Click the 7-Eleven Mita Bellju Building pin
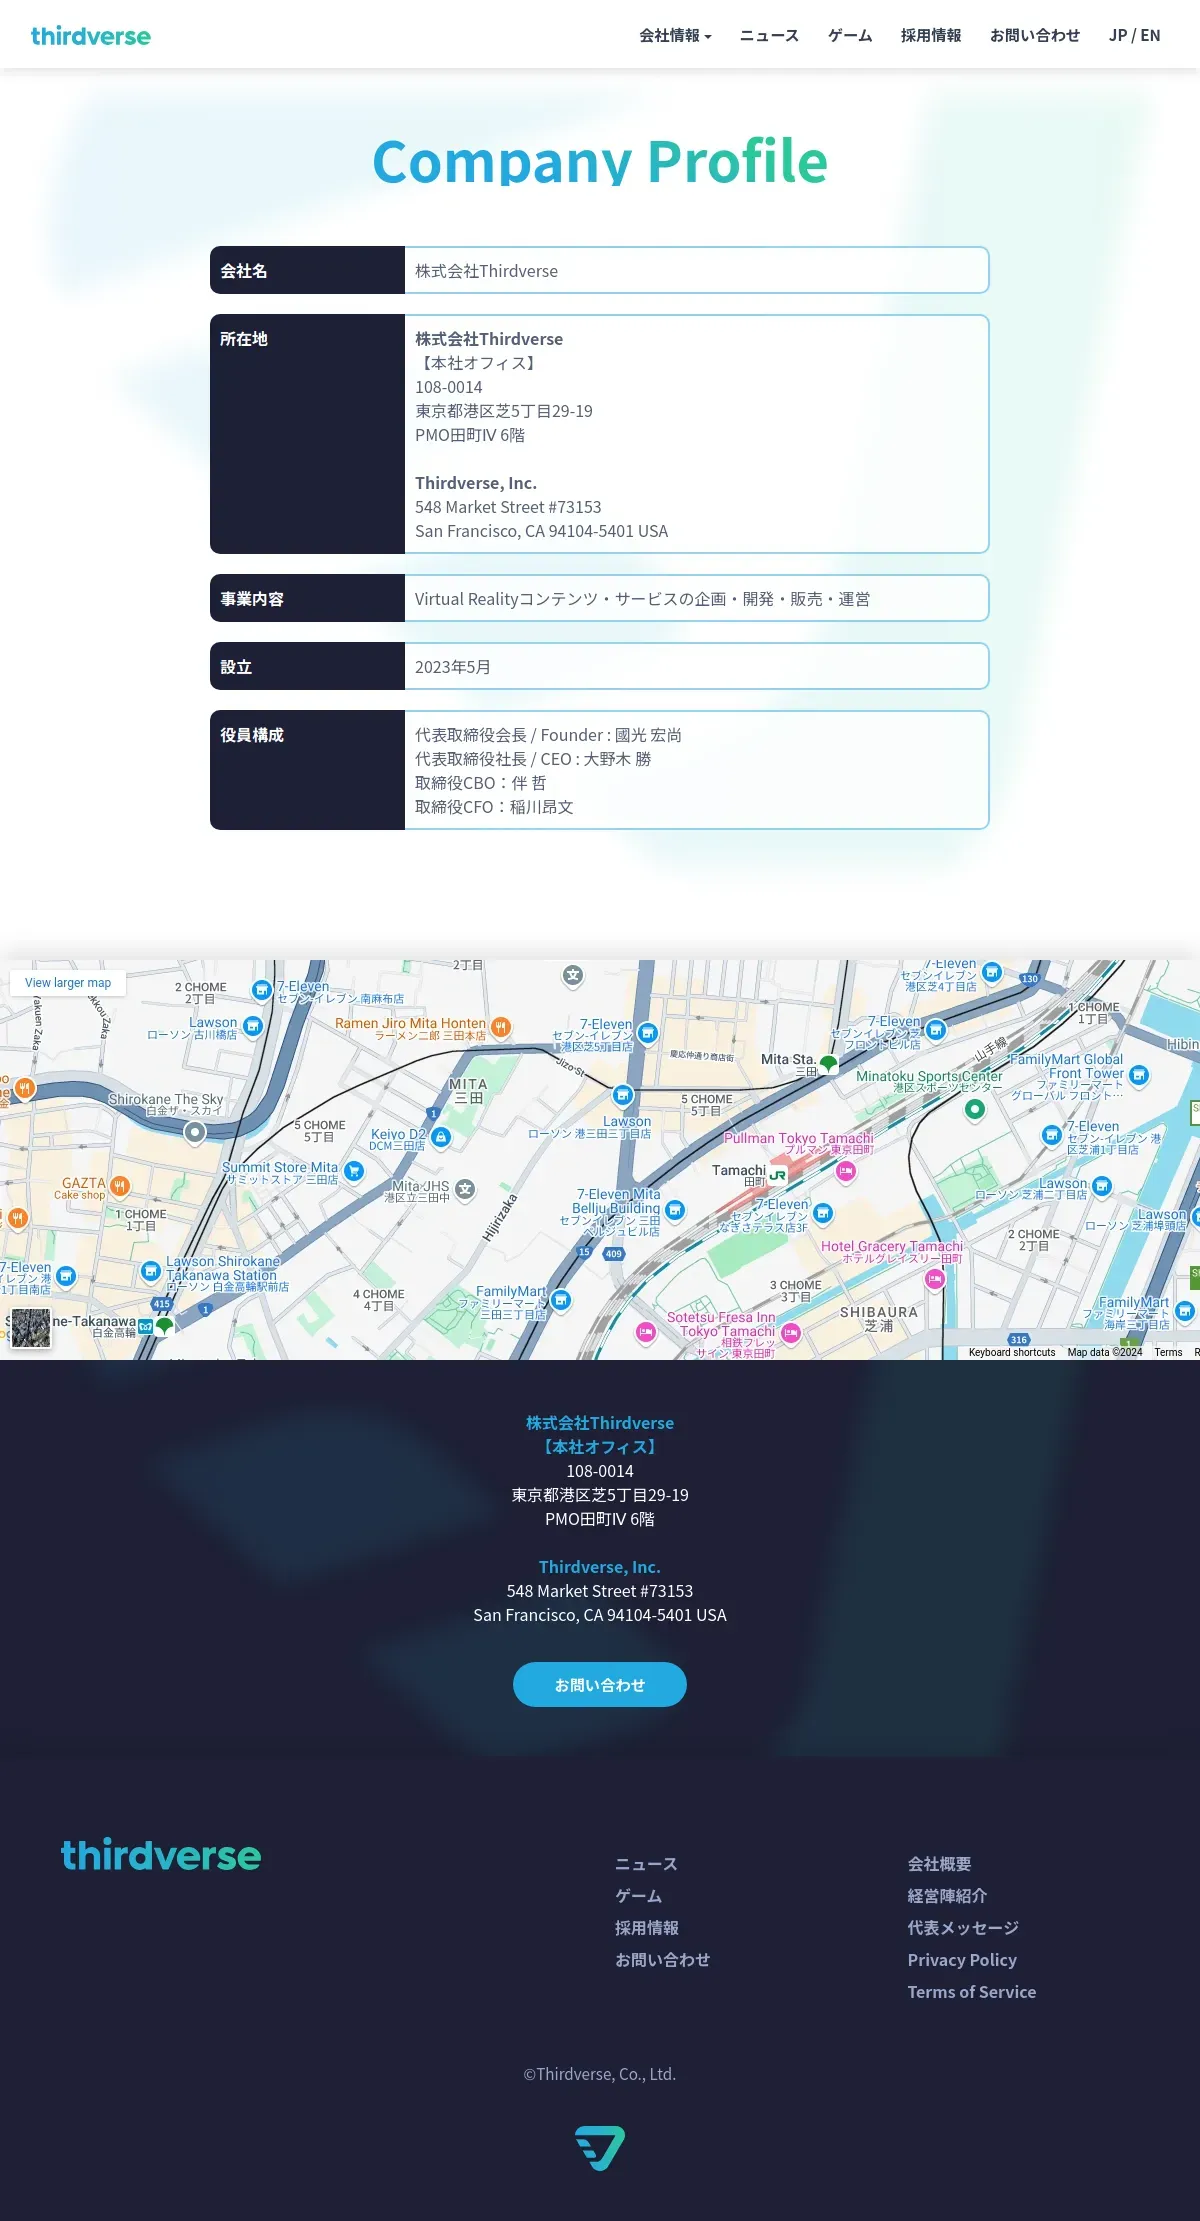Image resolution: width=1200 pixels, height=2221 pixels. (675, 1211)
